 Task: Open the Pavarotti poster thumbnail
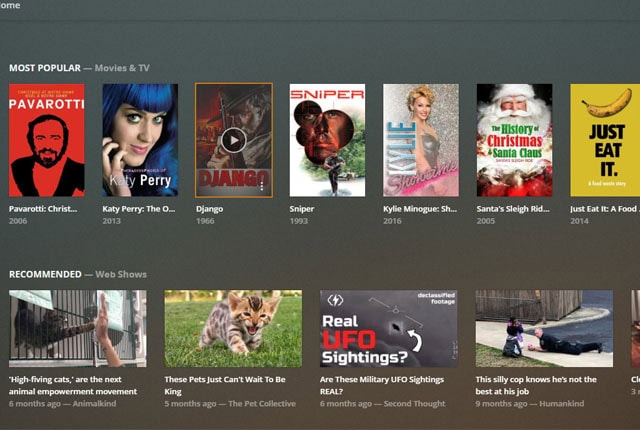tap(47, 140)
